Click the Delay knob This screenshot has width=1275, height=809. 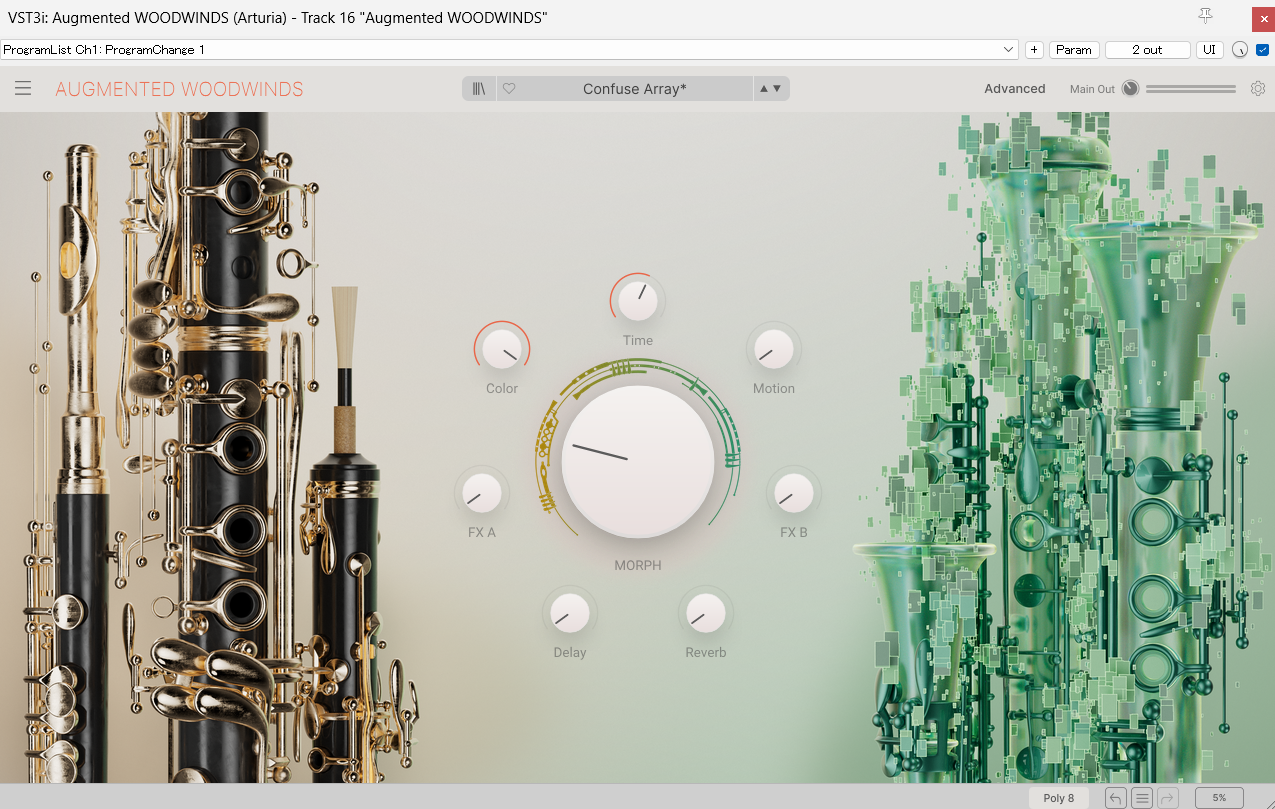[570, 612]
